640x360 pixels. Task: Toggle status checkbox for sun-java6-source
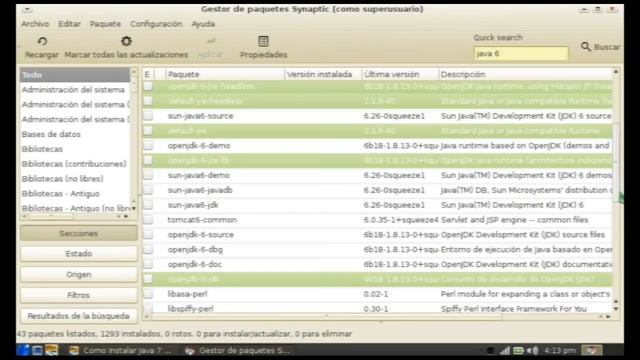click(148, 116)
